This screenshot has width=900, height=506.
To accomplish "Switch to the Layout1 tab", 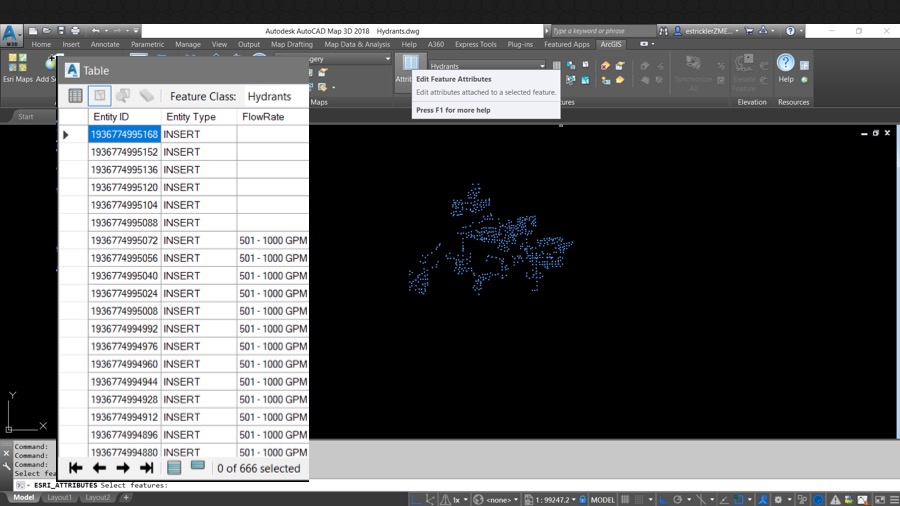I will [60, 497].
